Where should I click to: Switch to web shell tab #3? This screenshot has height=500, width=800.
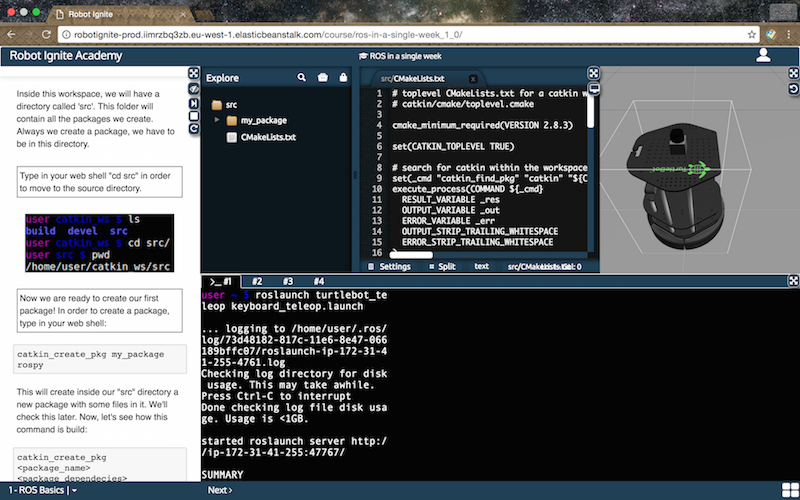point(288,281)
